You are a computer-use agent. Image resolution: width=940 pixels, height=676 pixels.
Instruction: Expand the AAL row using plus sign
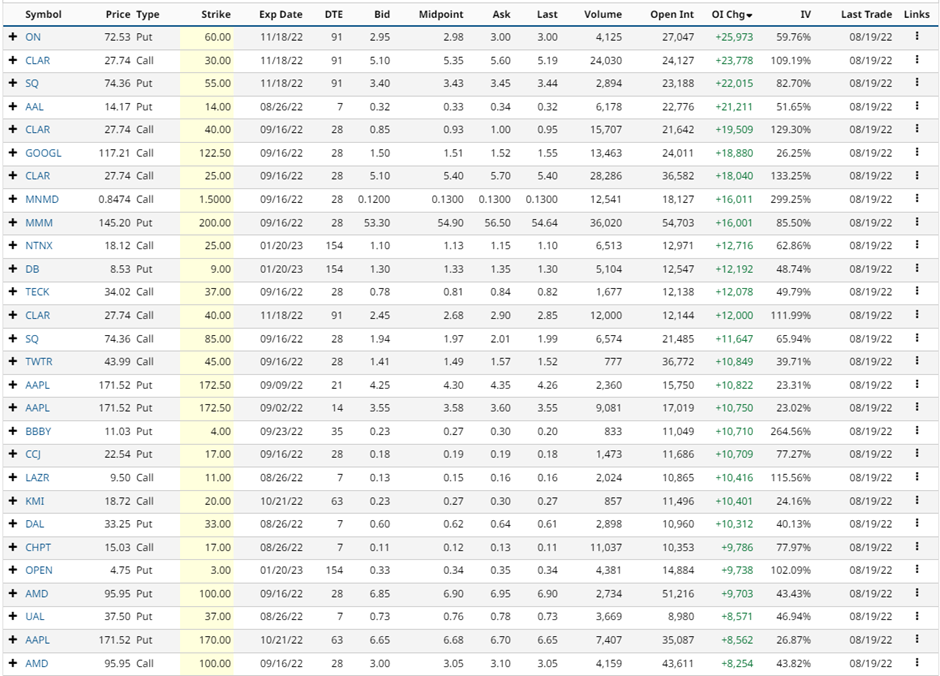13,106
